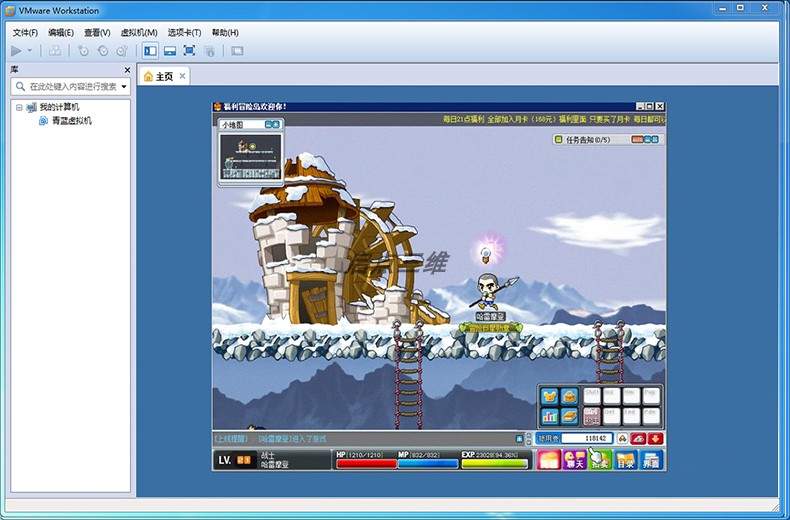Click the small chat expand icon

click(x=519, y=438)
